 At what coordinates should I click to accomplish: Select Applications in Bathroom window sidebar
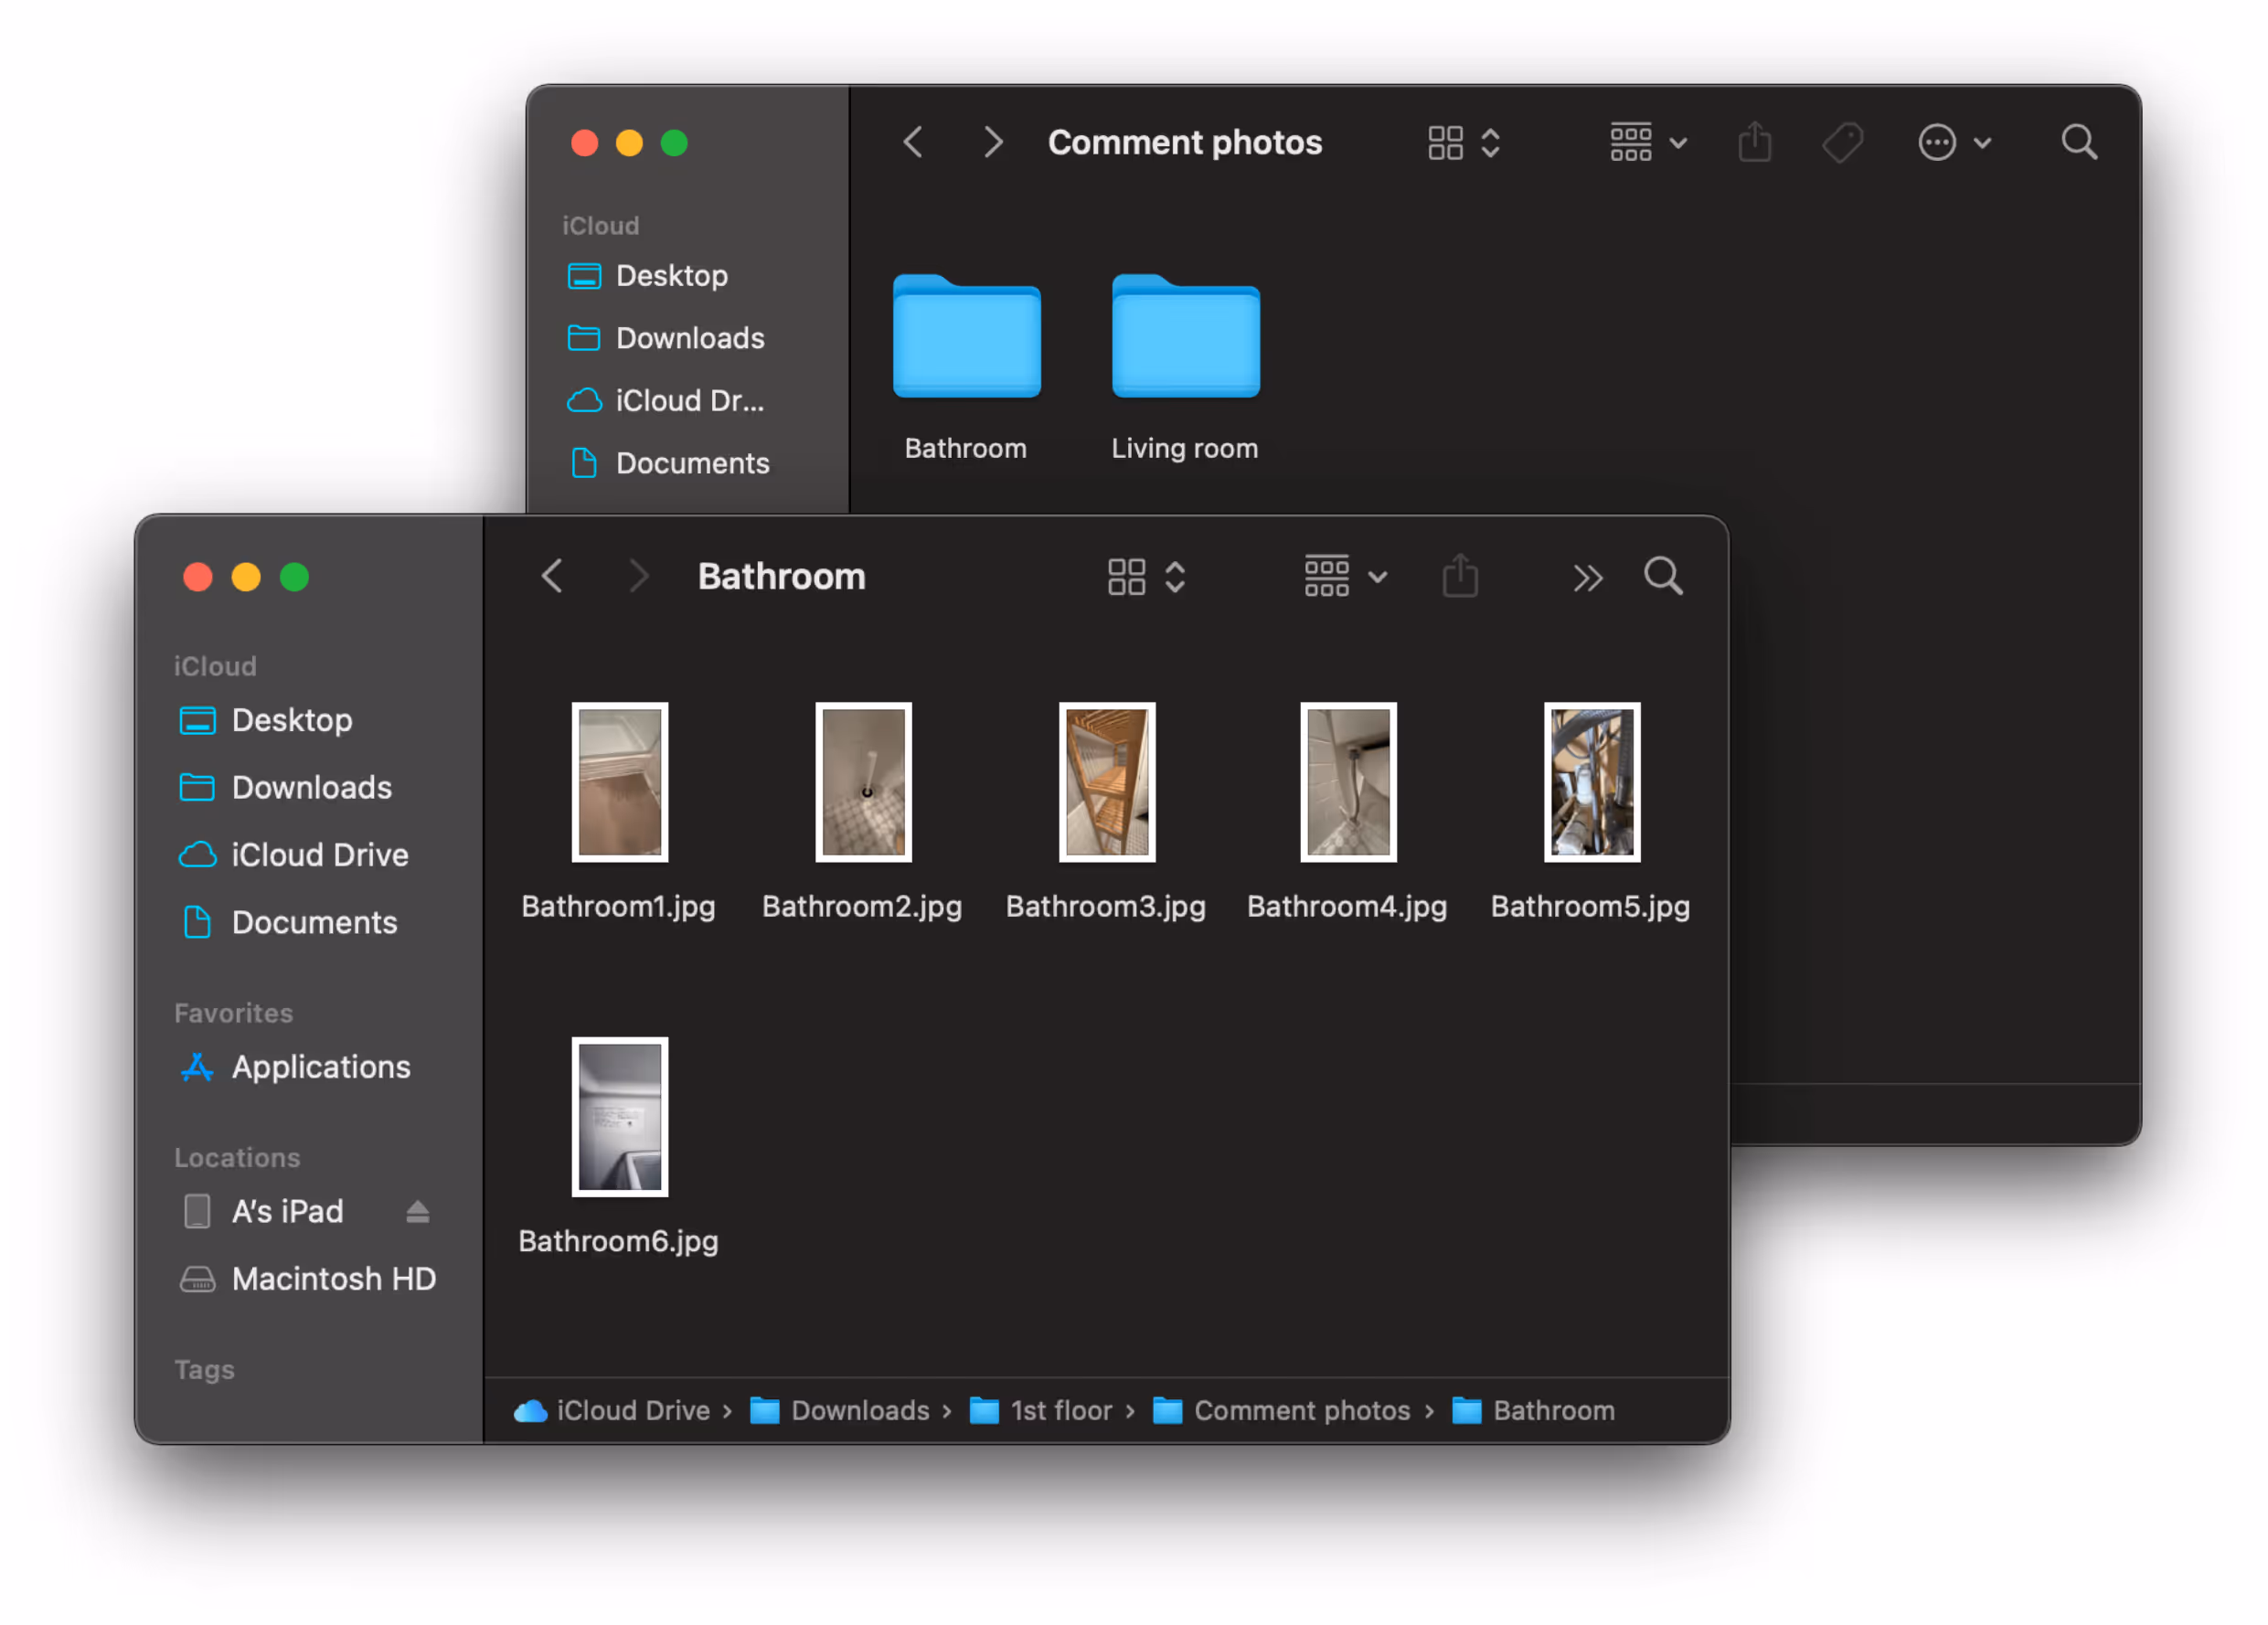coord(320,1067)
